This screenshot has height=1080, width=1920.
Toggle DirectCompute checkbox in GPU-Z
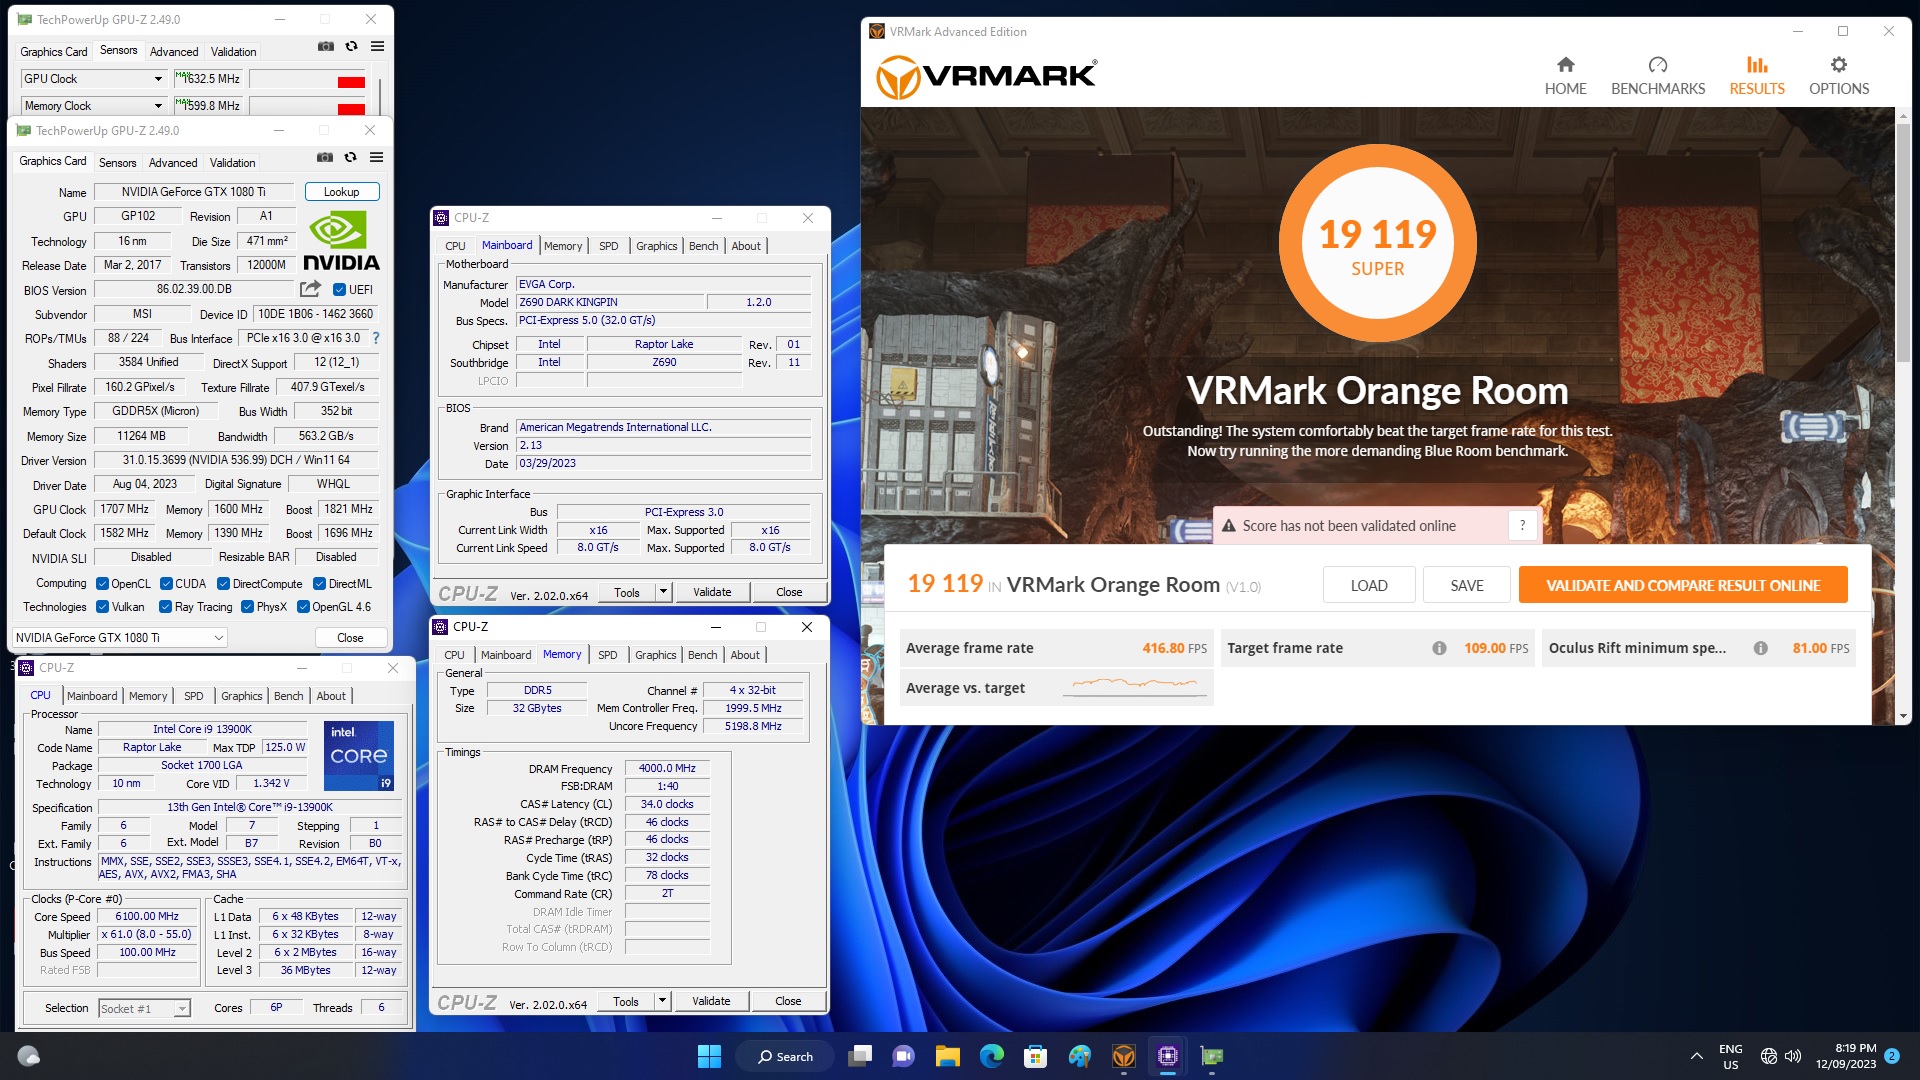point(224,584)
